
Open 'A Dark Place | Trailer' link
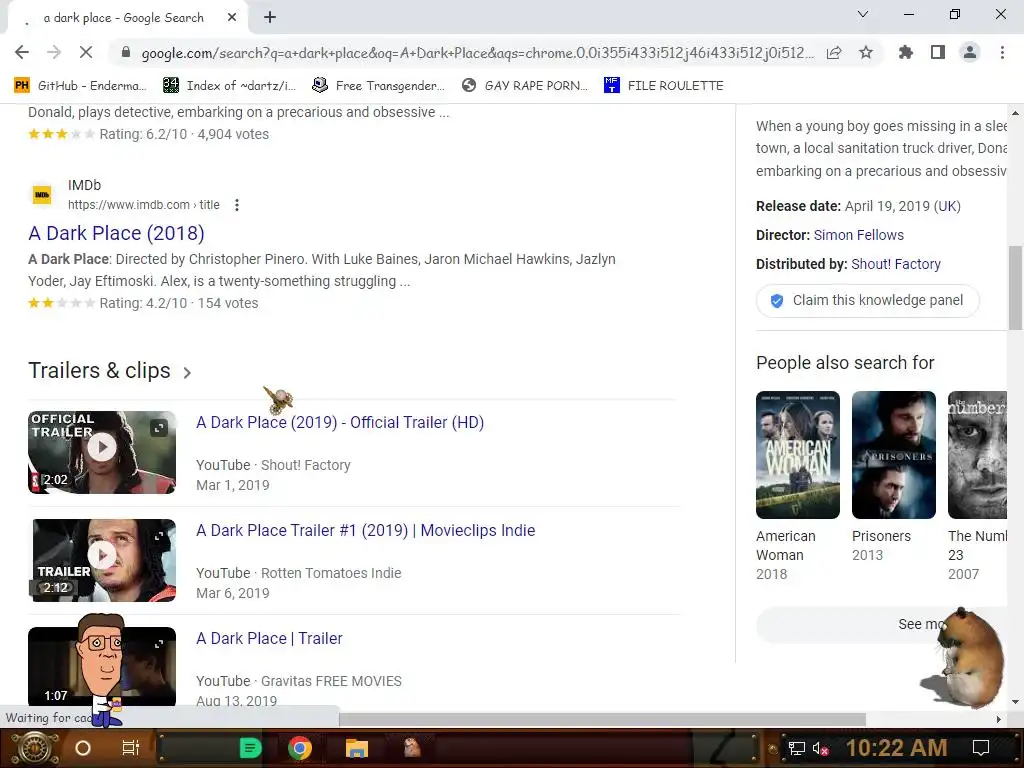click(269, 638)
